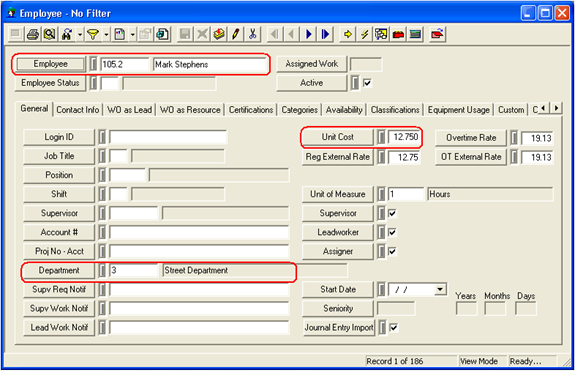Open the Start Date dropdown calendar

coord(440,289)
